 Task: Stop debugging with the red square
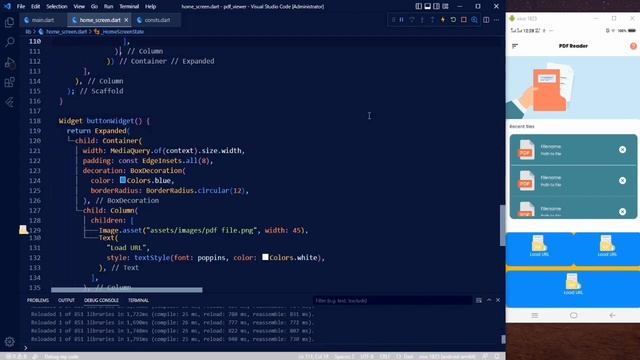(464, 20)
